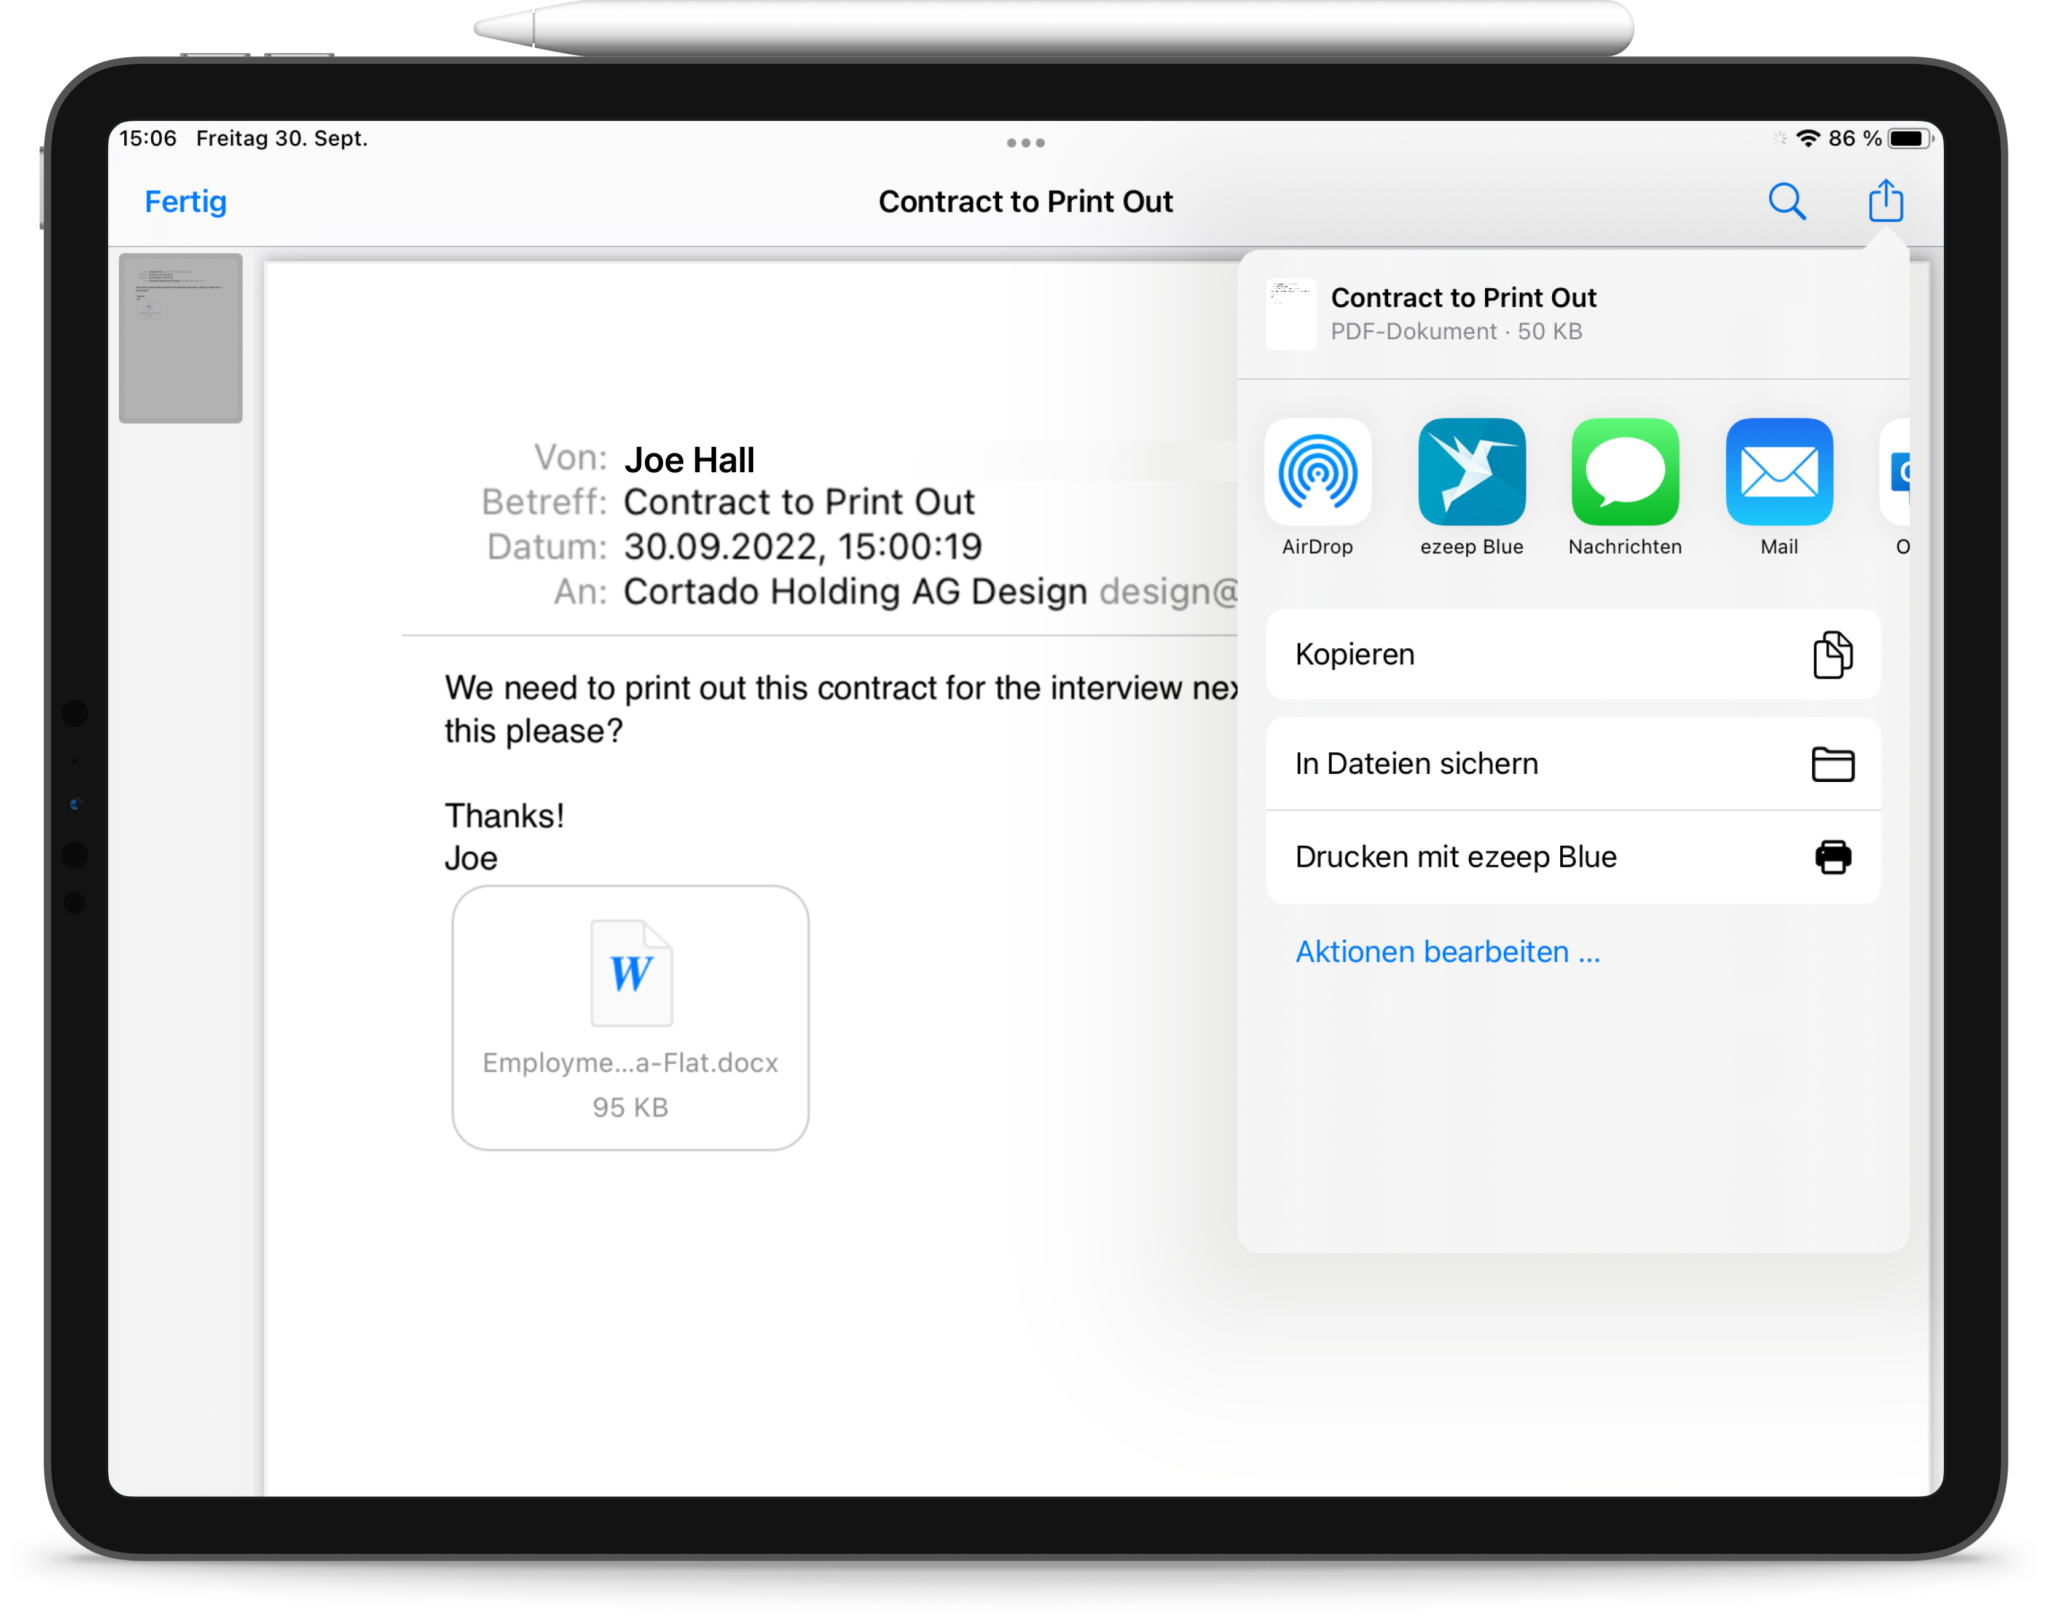Click the printer icon for Drucken mit ezeep Blue
Image resolution: width=2048 pixels, height=1617 pixels.
(1832, 856)
